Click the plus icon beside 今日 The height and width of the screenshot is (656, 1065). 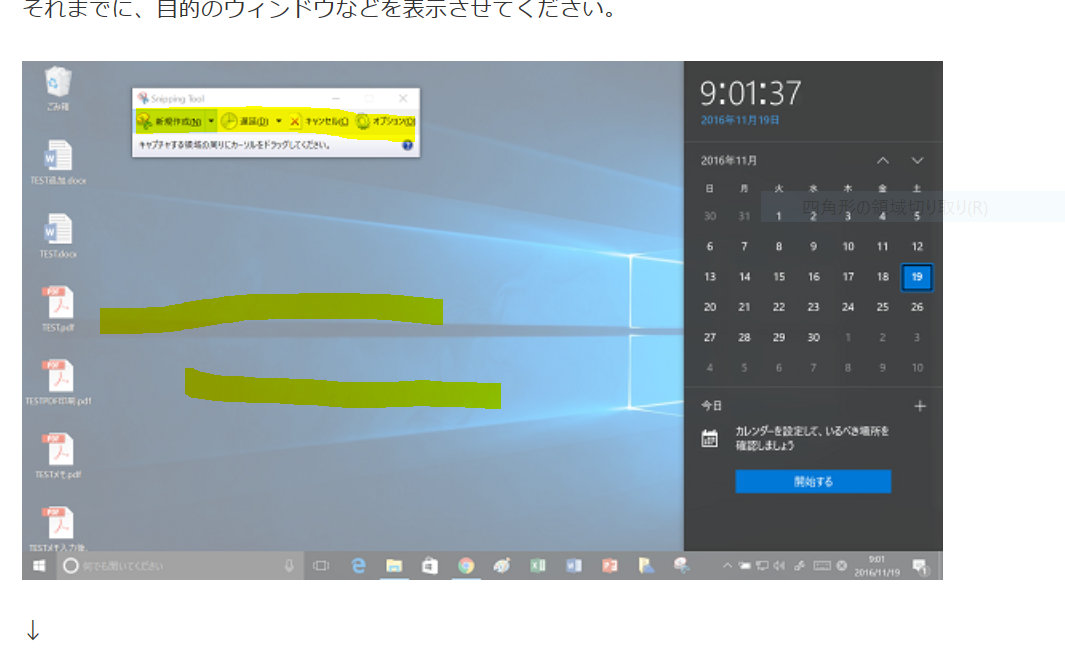click(920, 406)
